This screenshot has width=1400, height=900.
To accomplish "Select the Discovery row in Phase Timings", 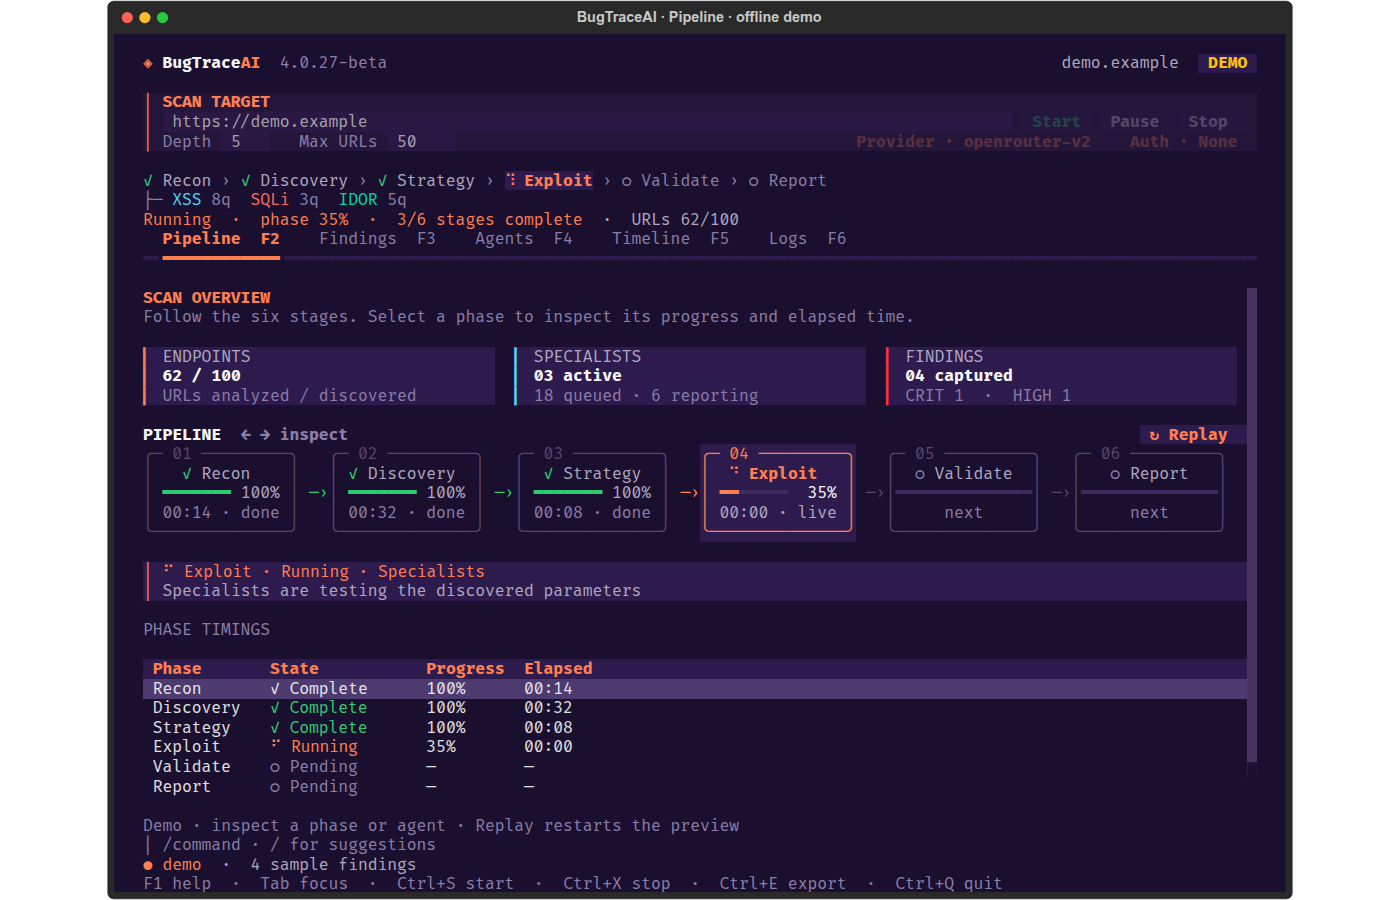I will coord(695,708).
